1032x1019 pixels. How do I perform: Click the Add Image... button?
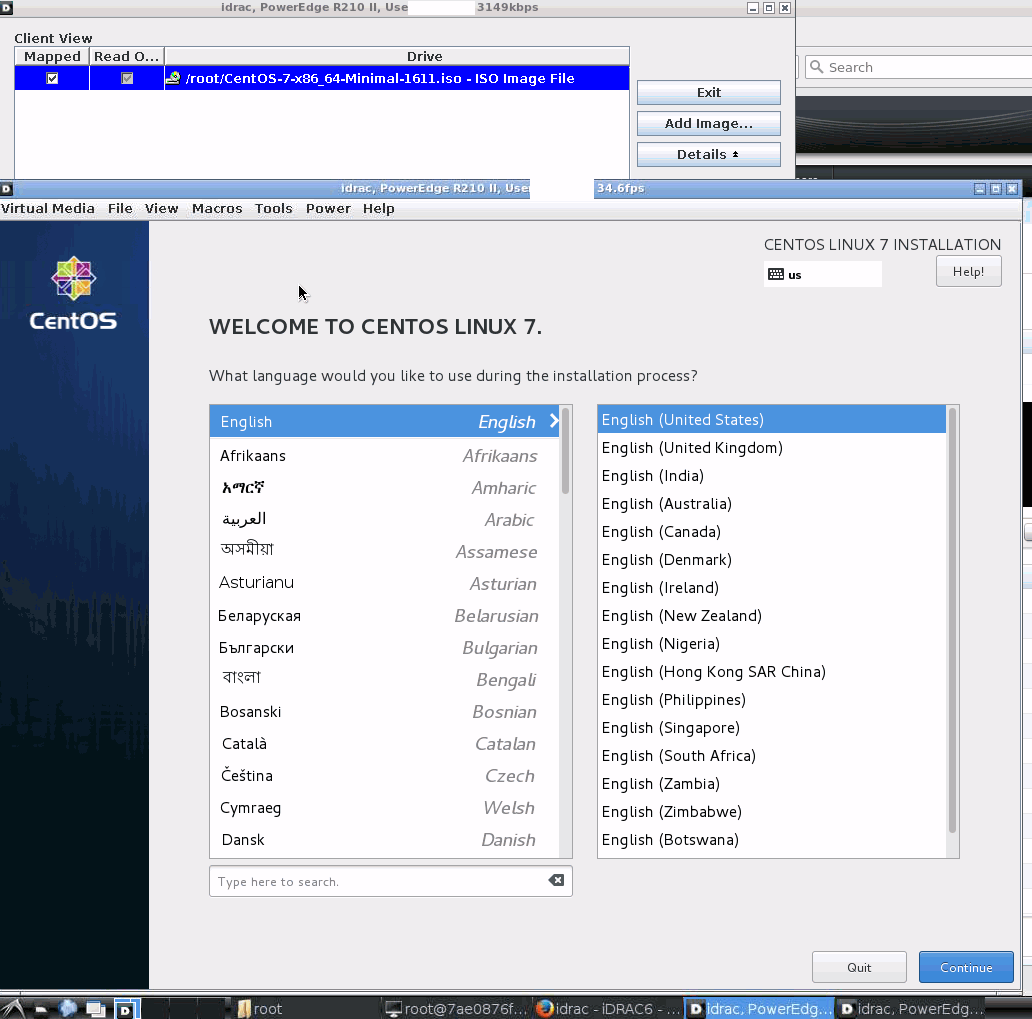(x=708, y=124)
